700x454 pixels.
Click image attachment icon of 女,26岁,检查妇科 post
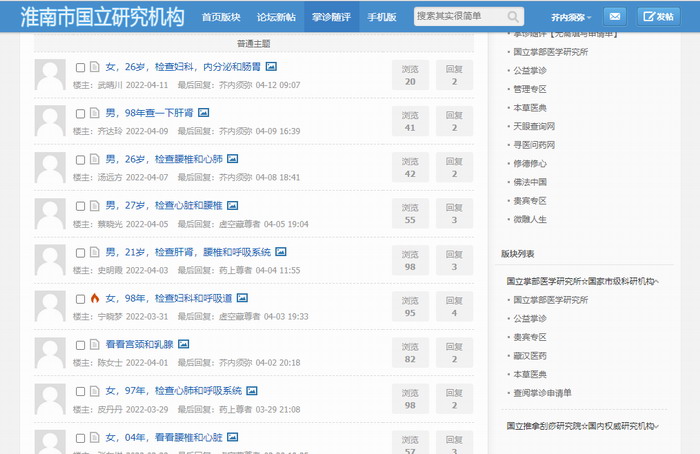coord(271,67)
